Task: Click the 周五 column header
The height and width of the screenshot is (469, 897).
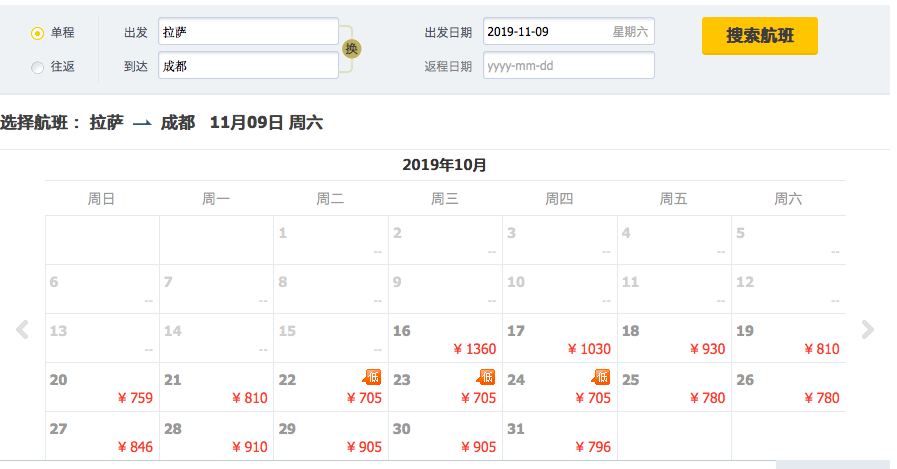Action: click(x=673, y=198)
